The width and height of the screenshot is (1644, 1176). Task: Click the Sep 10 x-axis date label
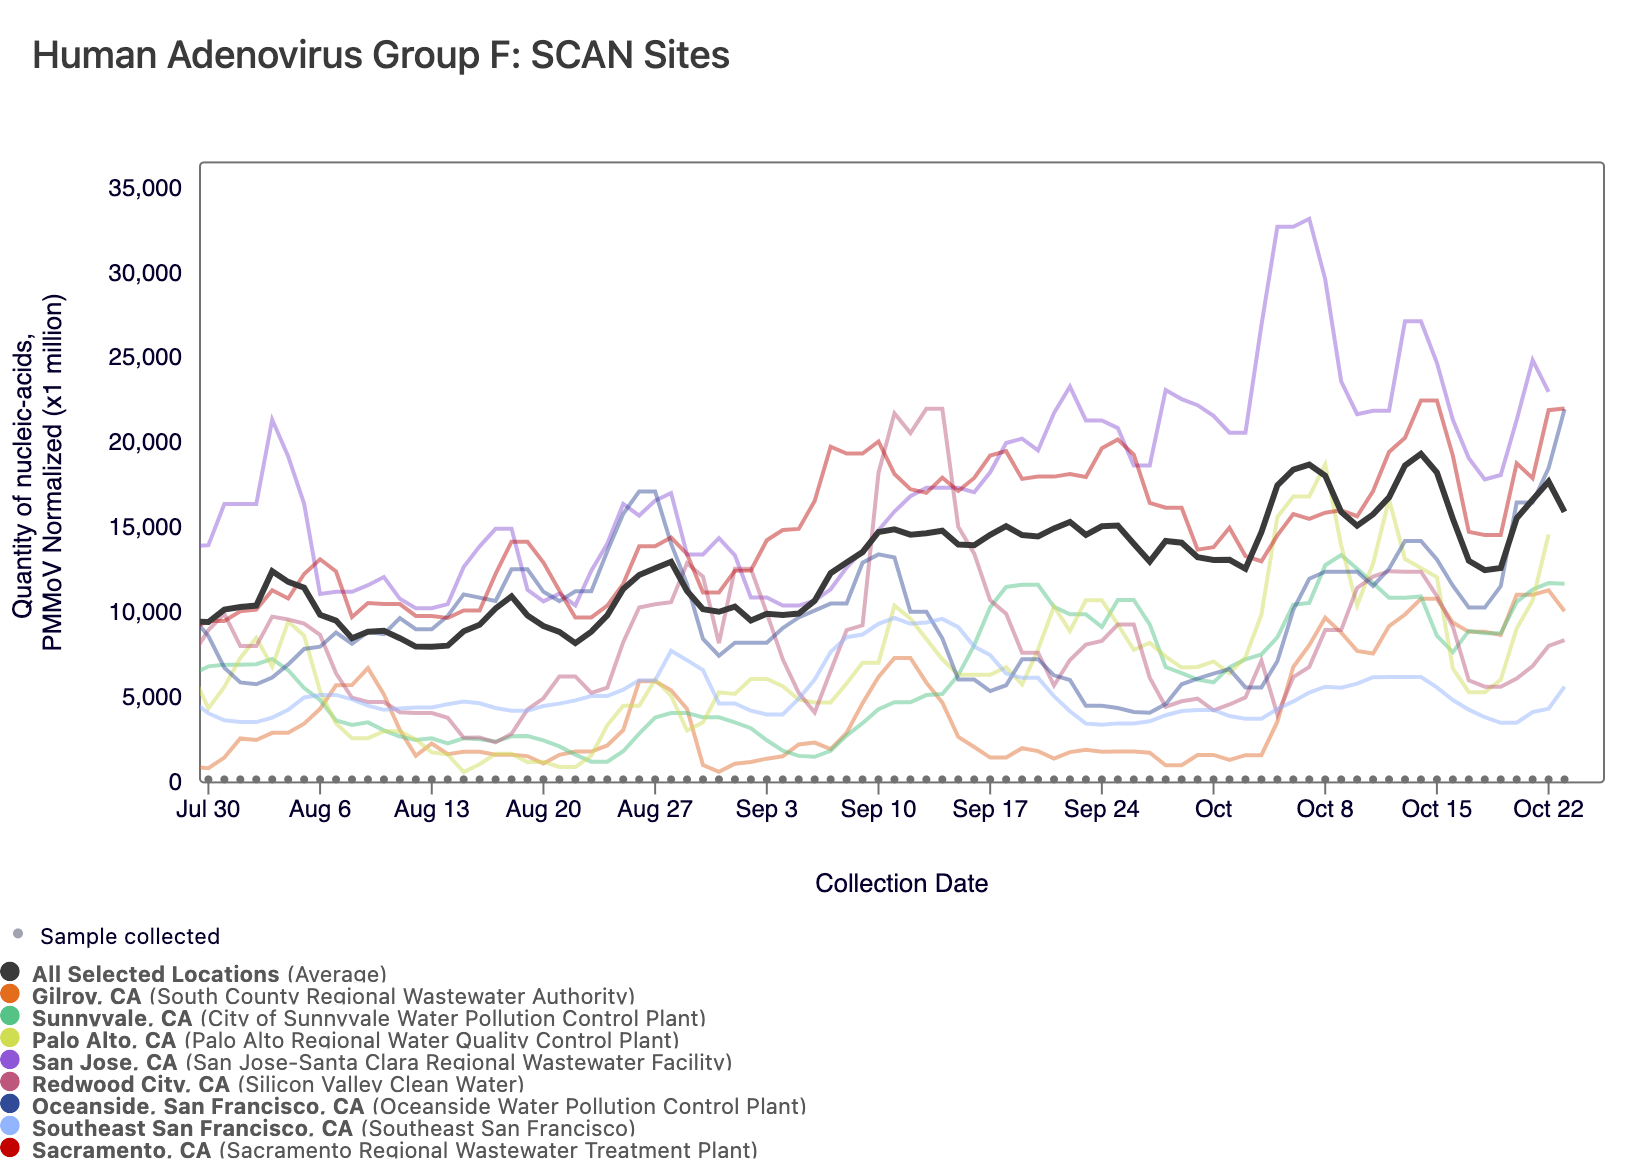878,809
